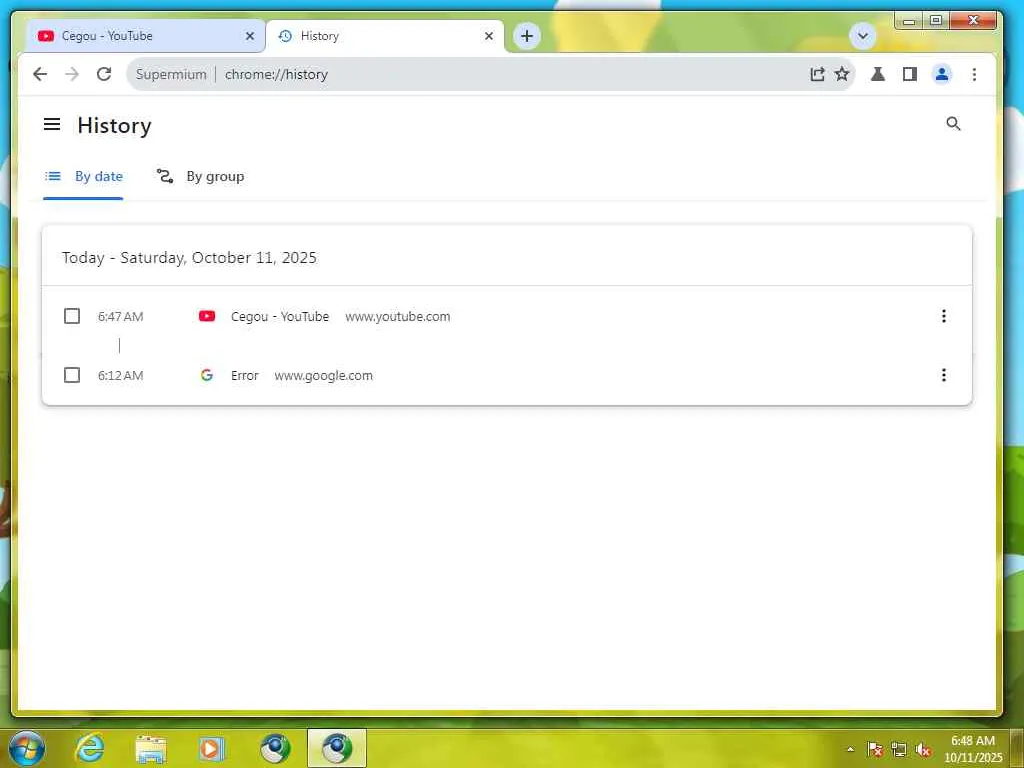
Task: Bookmark this page with the star icon
Action: tap(842, 74)
